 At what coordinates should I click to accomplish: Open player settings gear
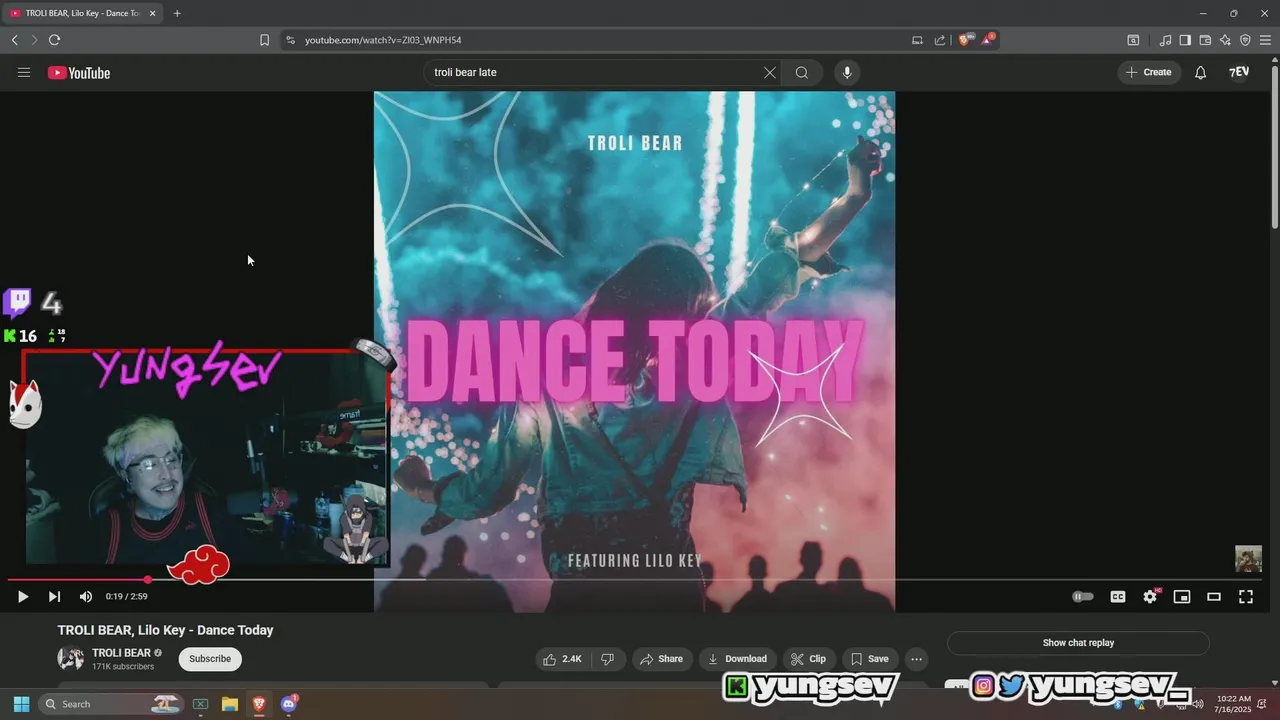(x=1150, y=597)
